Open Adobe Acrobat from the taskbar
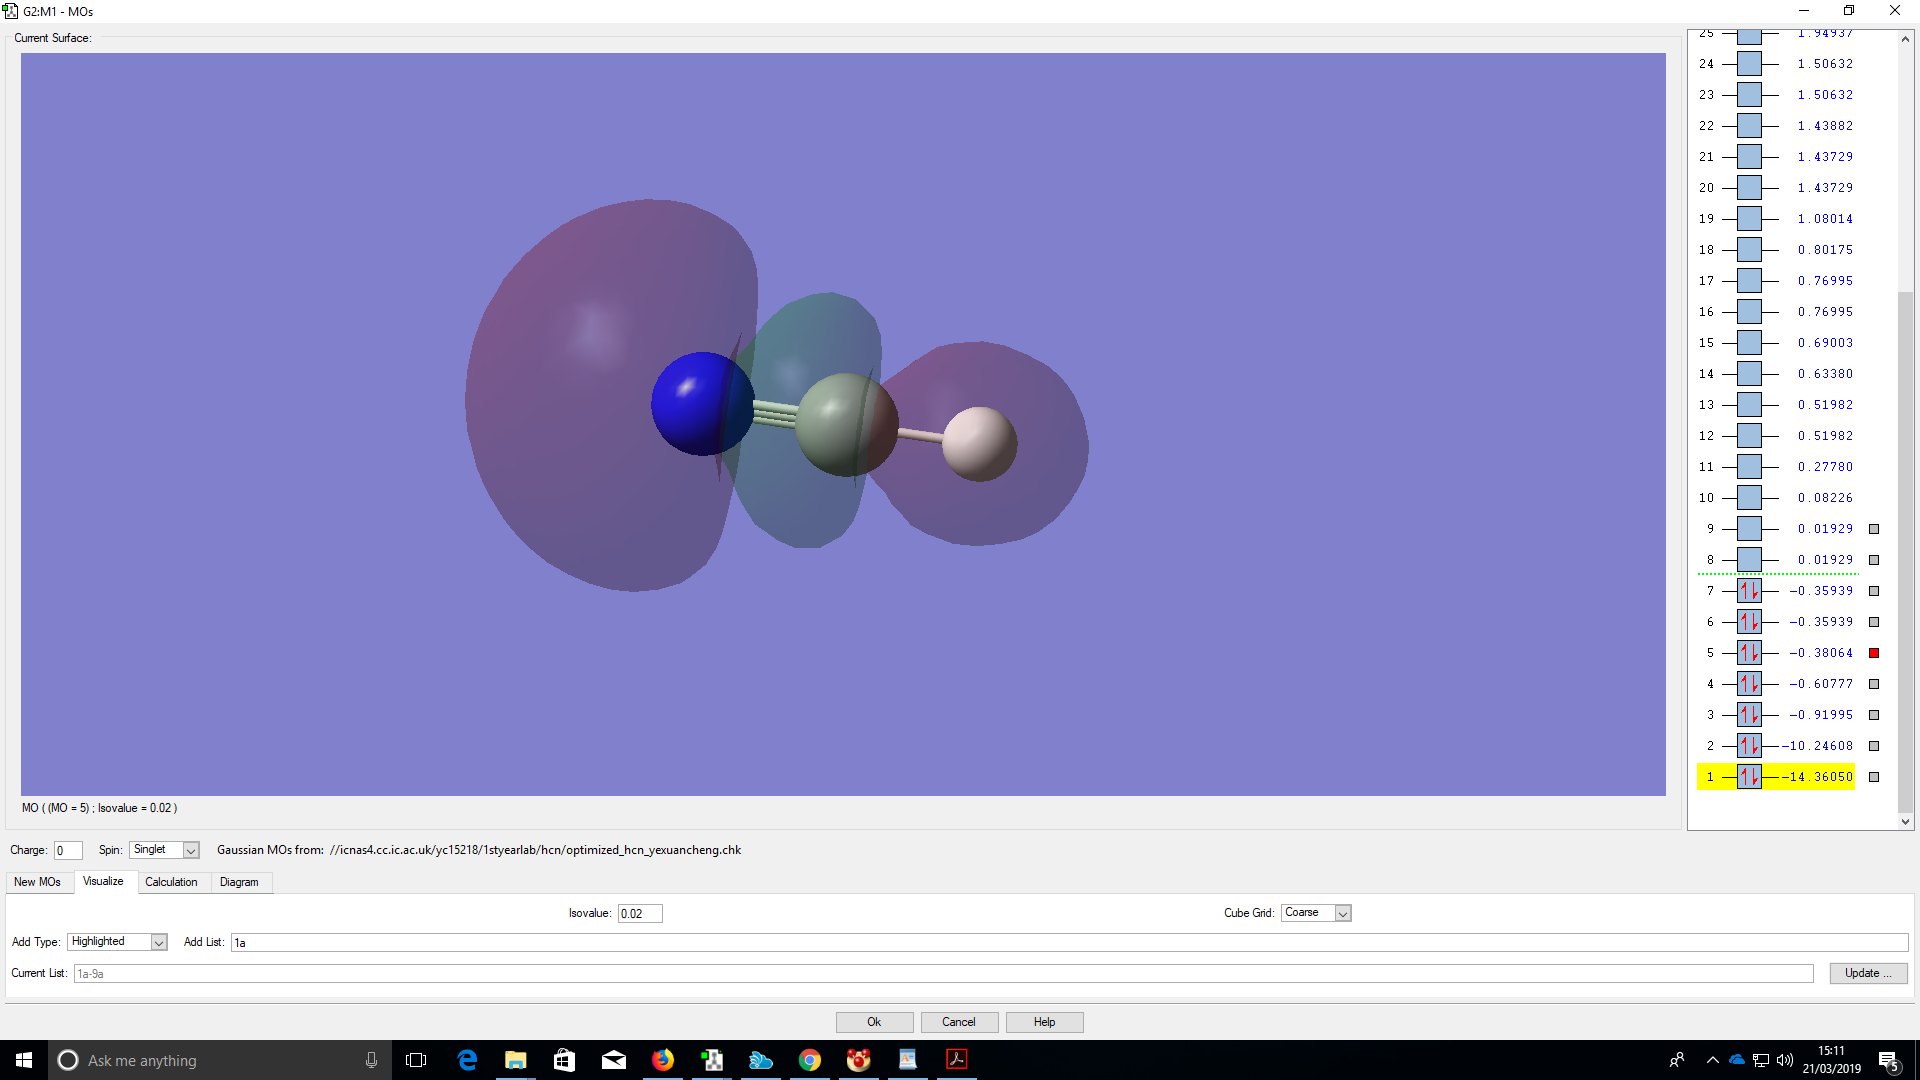The width and height of the screenshot is (1920, 1080). tap(956, 1060)
